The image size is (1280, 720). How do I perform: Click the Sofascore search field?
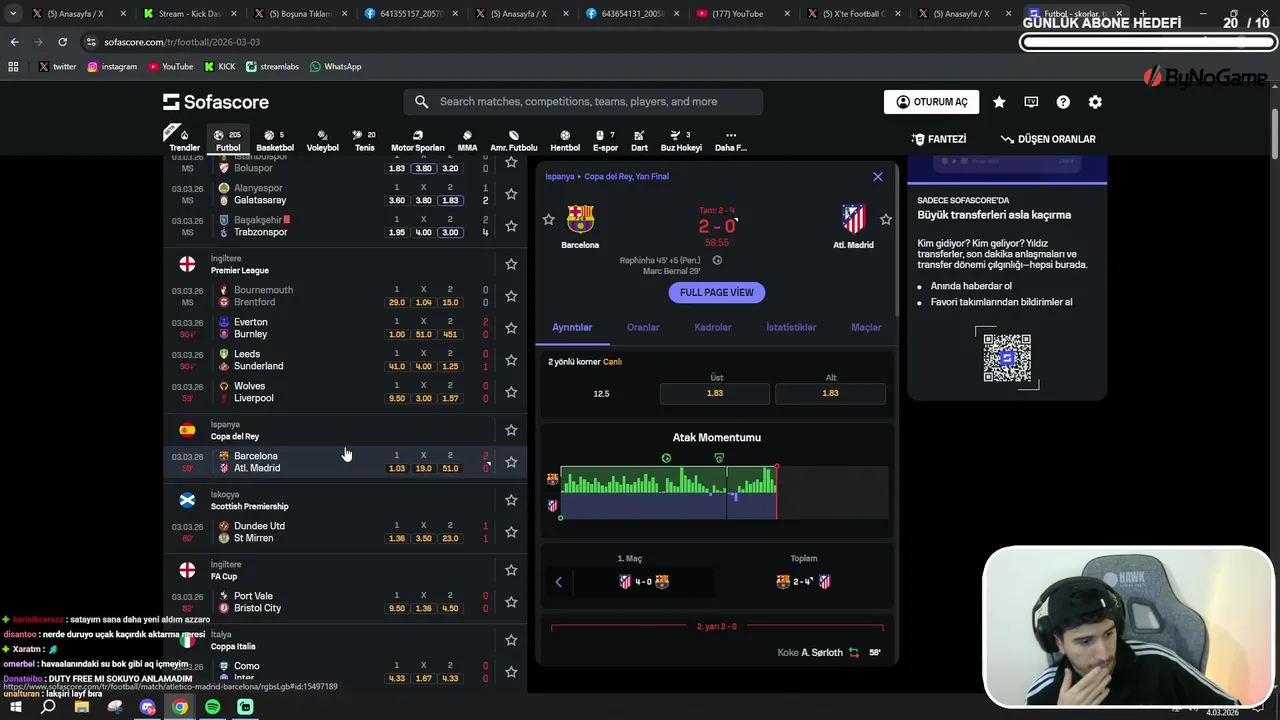(x=583, y=102)
